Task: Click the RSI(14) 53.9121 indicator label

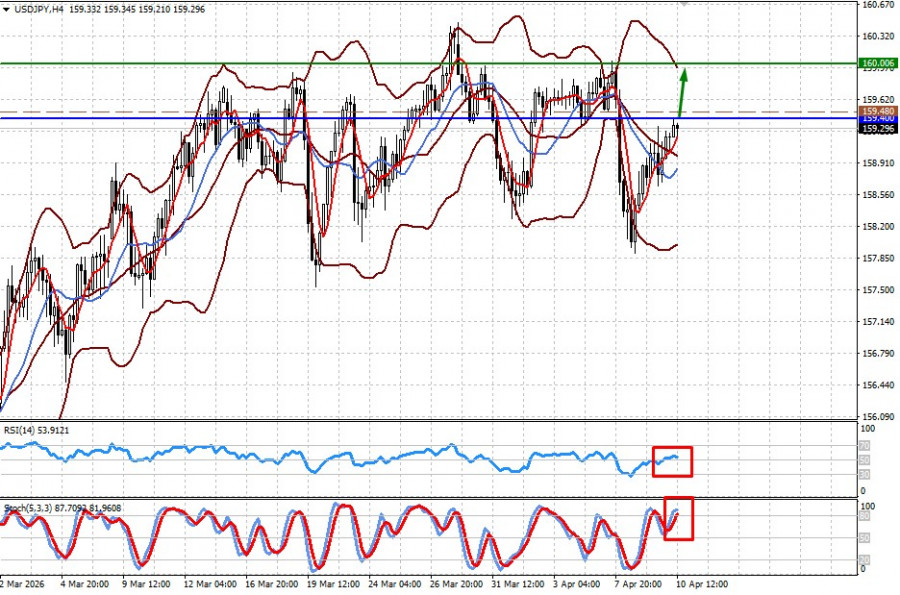Action: click(37, 430)
